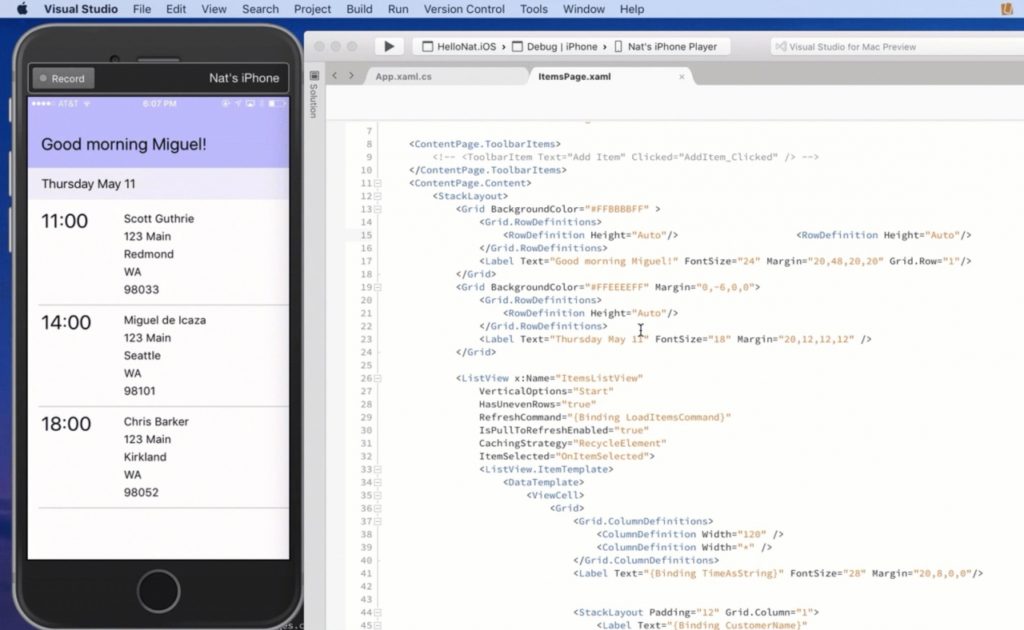Click the "Good morning Miguel!" string on line 17

click(x=615, y=261)
